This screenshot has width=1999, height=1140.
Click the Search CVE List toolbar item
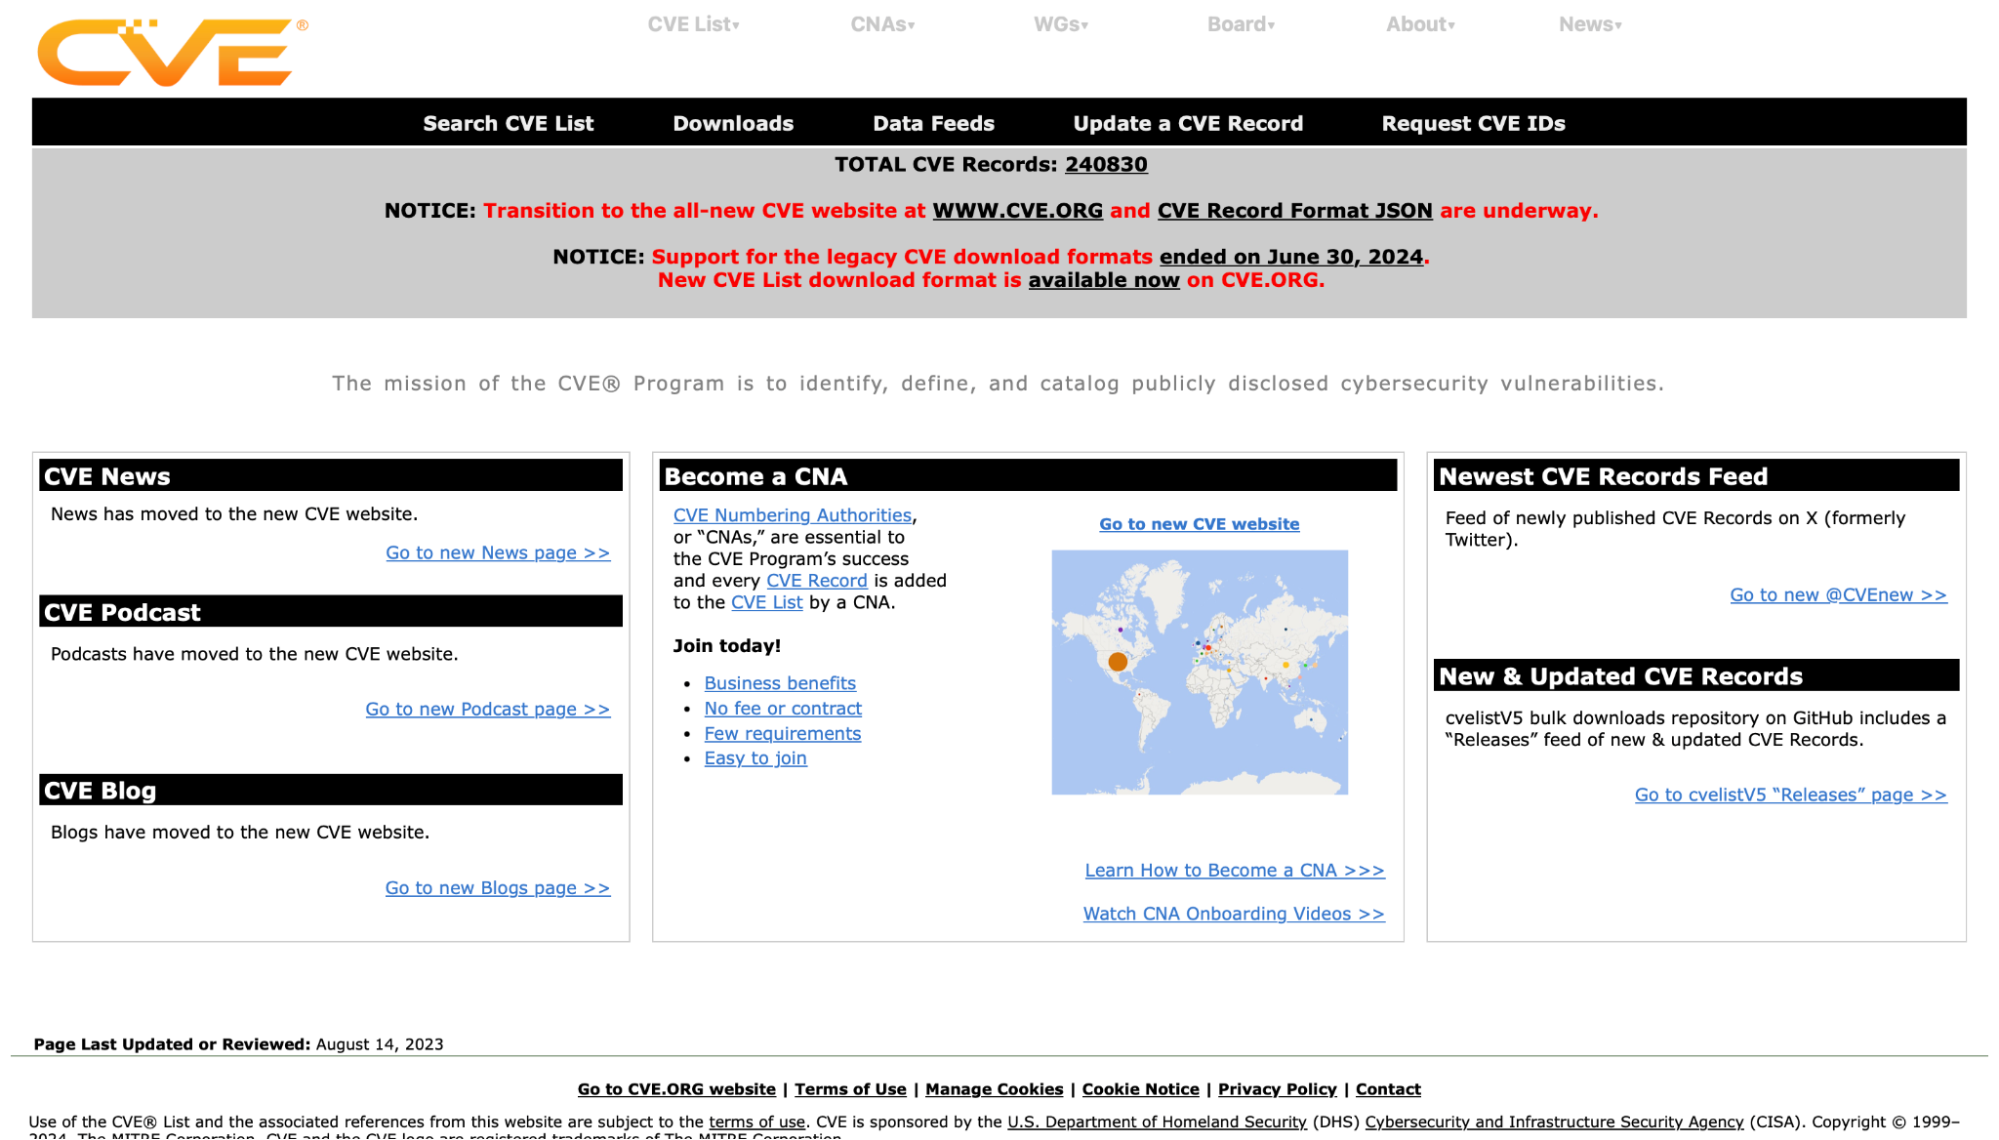pos(508,124)
